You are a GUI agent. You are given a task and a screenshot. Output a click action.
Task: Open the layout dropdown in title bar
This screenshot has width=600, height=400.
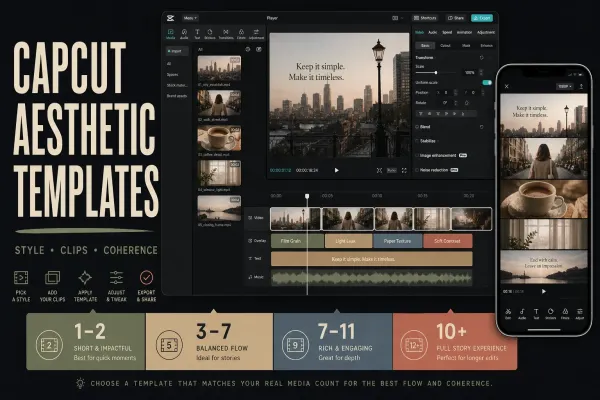click(x=398, y=18)
